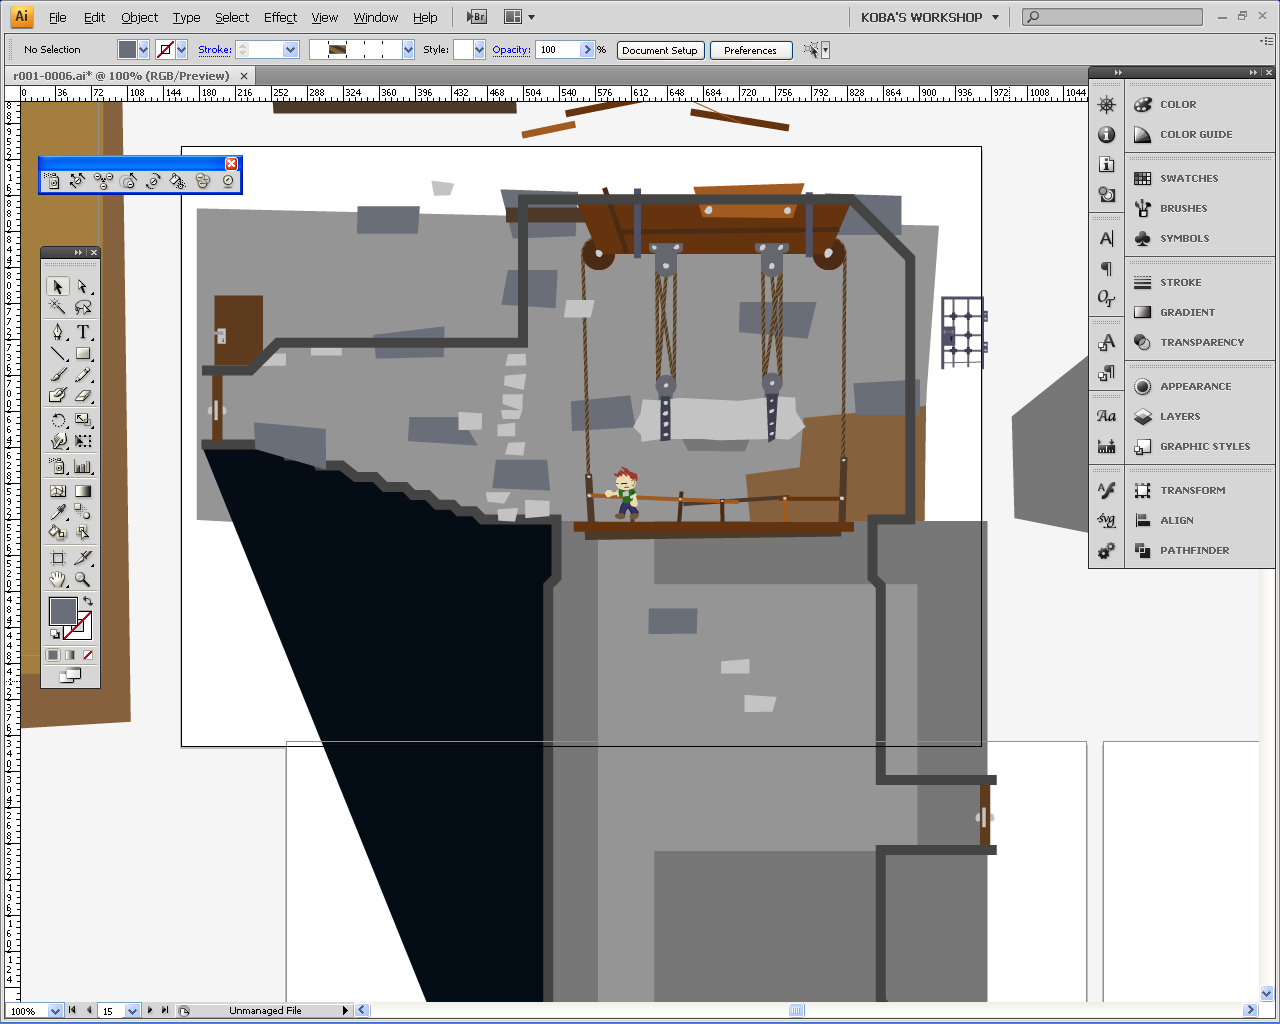
Task: Click the Document Setup button
Action: (x=659, y=50)
